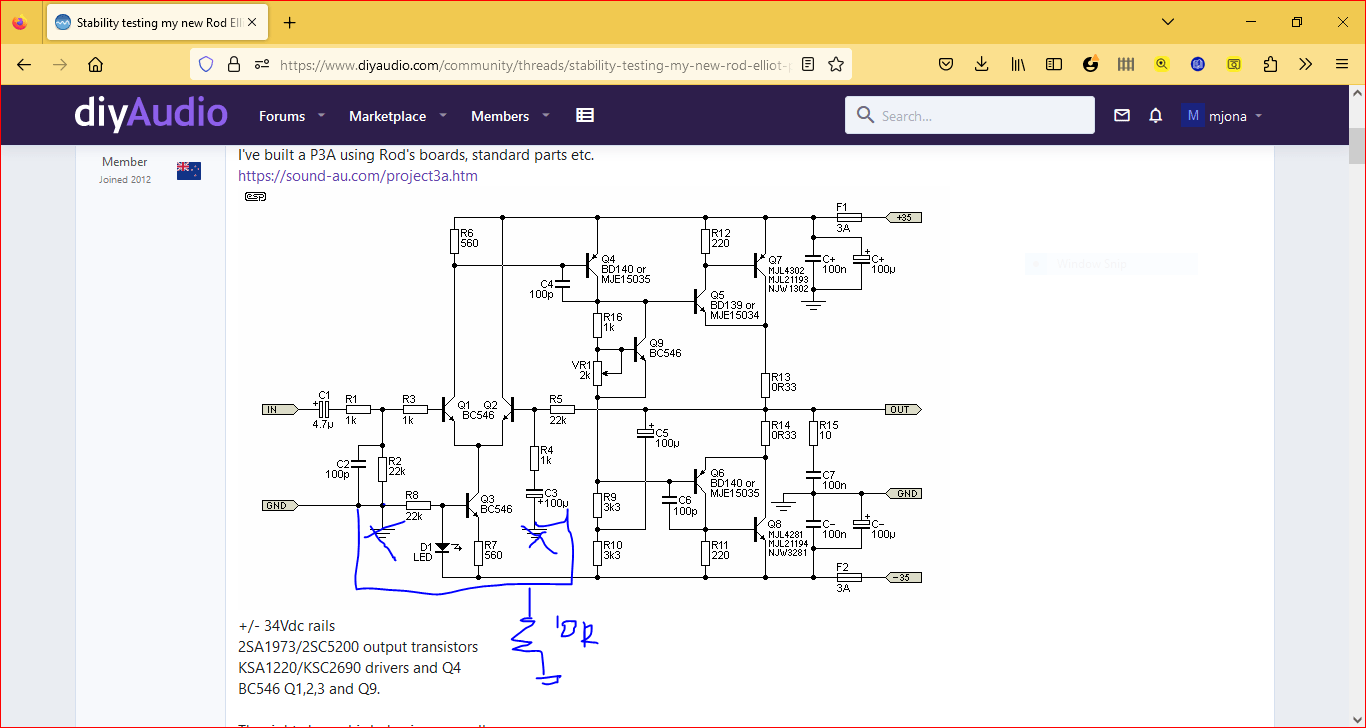Select the Stability testing browser tab
1366x728 pixels.
point(158,22)
